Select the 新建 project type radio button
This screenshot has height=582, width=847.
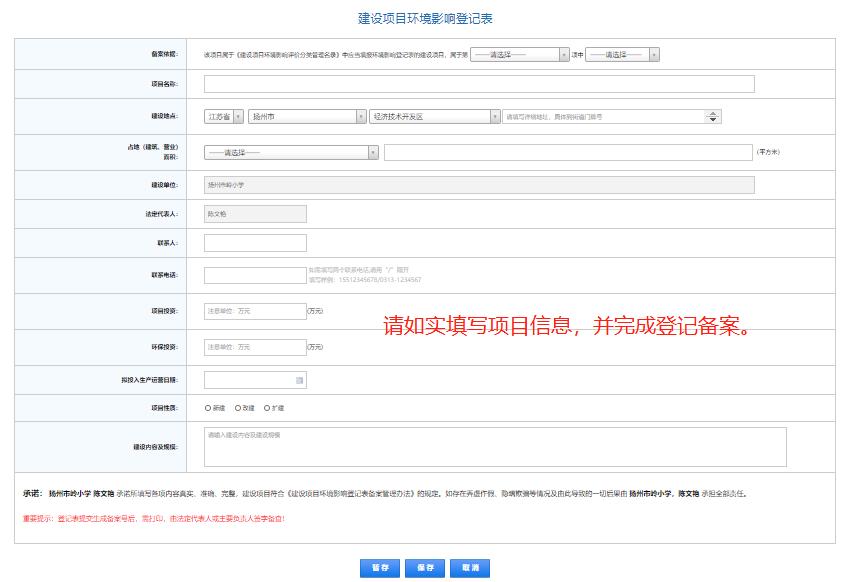(208, 407)
